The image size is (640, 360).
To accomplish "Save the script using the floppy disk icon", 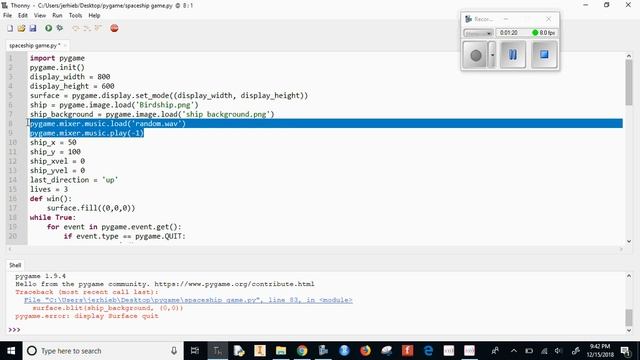I will click(33, 28).
